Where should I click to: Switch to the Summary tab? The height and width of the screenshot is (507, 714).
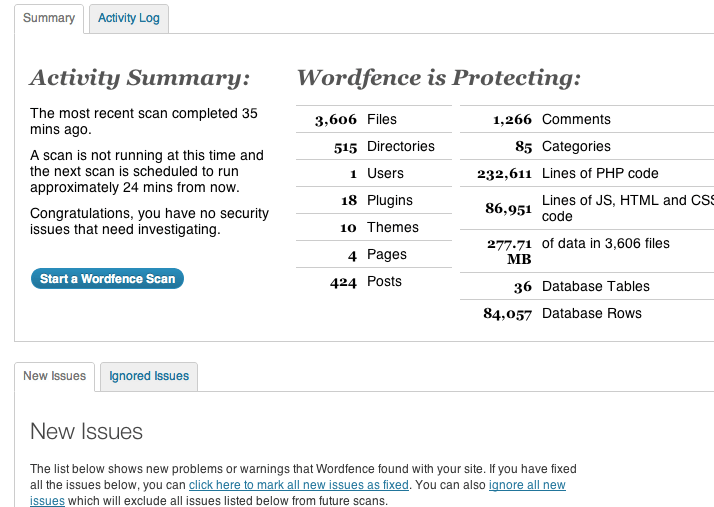49,18
